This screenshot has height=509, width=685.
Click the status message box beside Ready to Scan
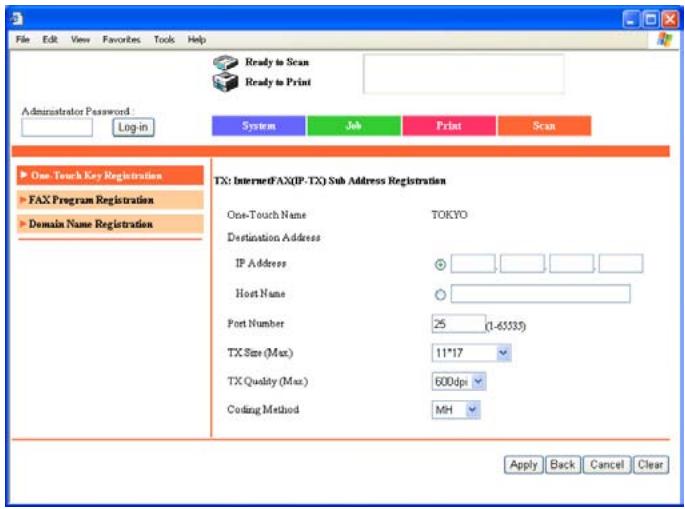tap(463, 74)
